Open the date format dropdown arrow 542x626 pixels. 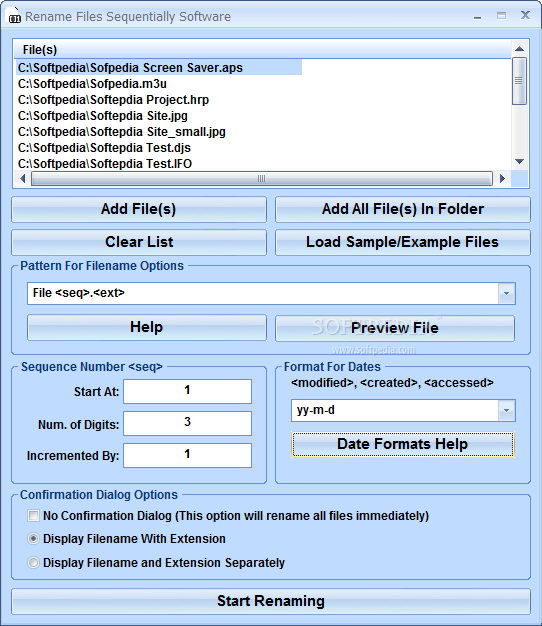click(507, 410)
